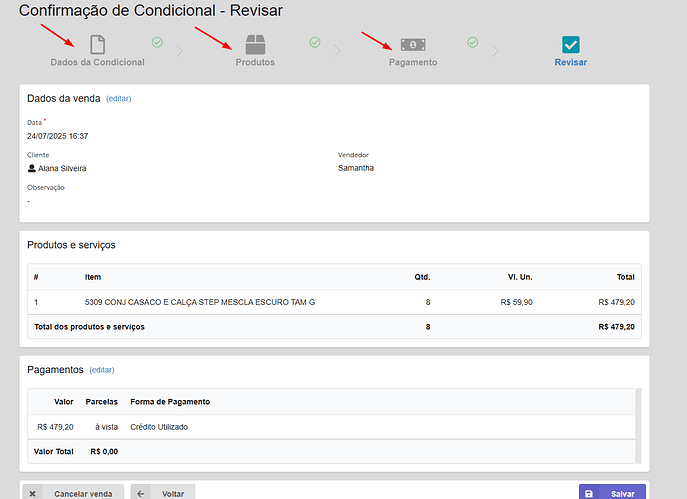Go to the Pagamento step label

pyautogui.click(x=413, y=62)
